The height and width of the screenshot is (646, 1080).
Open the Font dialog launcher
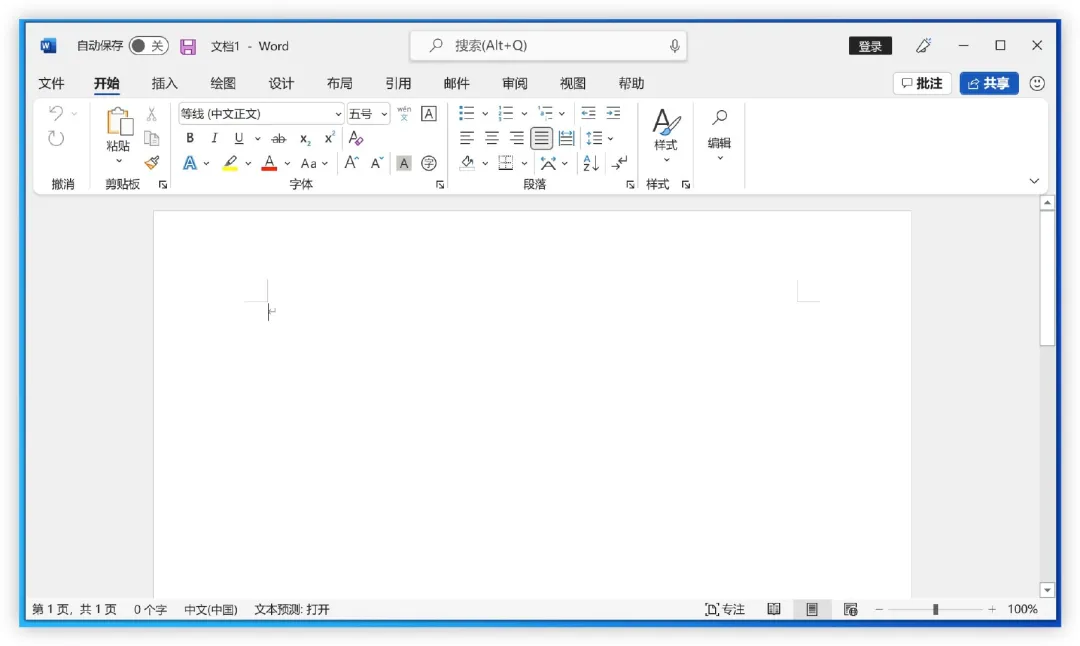[440, 185]
